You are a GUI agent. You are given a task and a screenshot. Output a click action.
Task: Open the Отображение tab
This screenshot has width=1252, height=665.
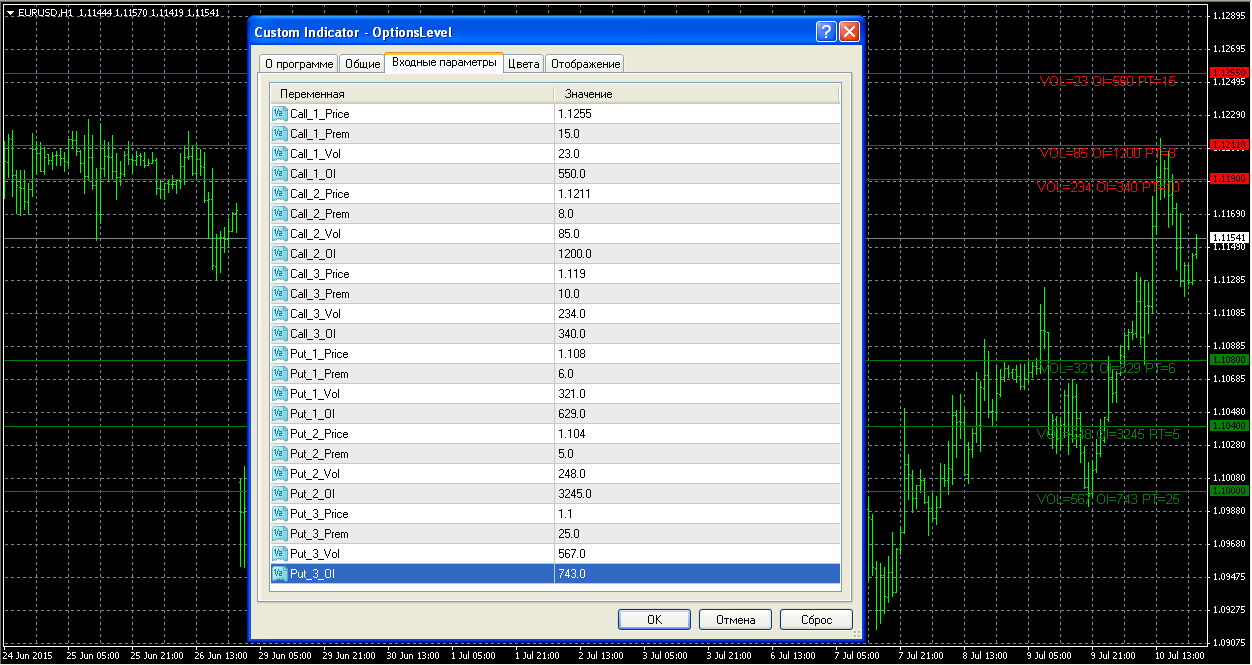(x=585, y=64)
